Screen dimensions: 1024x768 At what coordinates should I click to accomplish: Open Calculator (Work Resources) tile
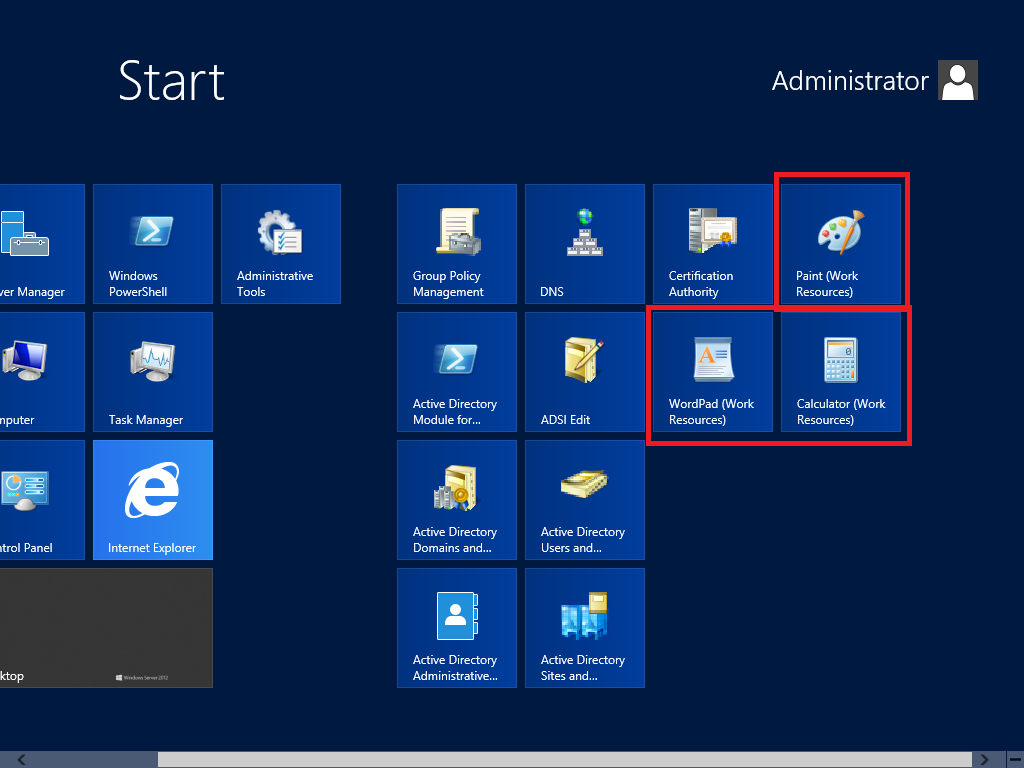(841, 372)
